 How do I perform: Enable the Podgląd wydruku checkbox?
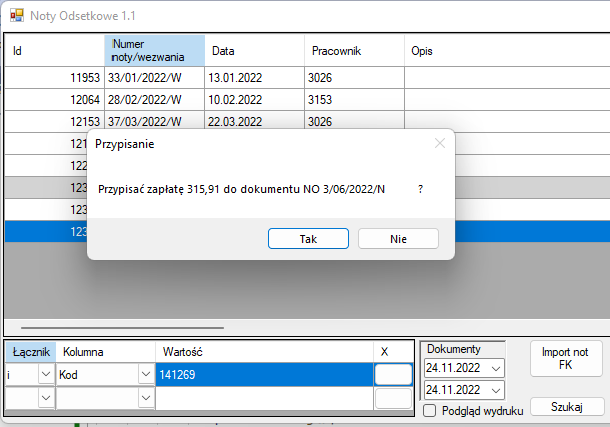tap(429, 410)
